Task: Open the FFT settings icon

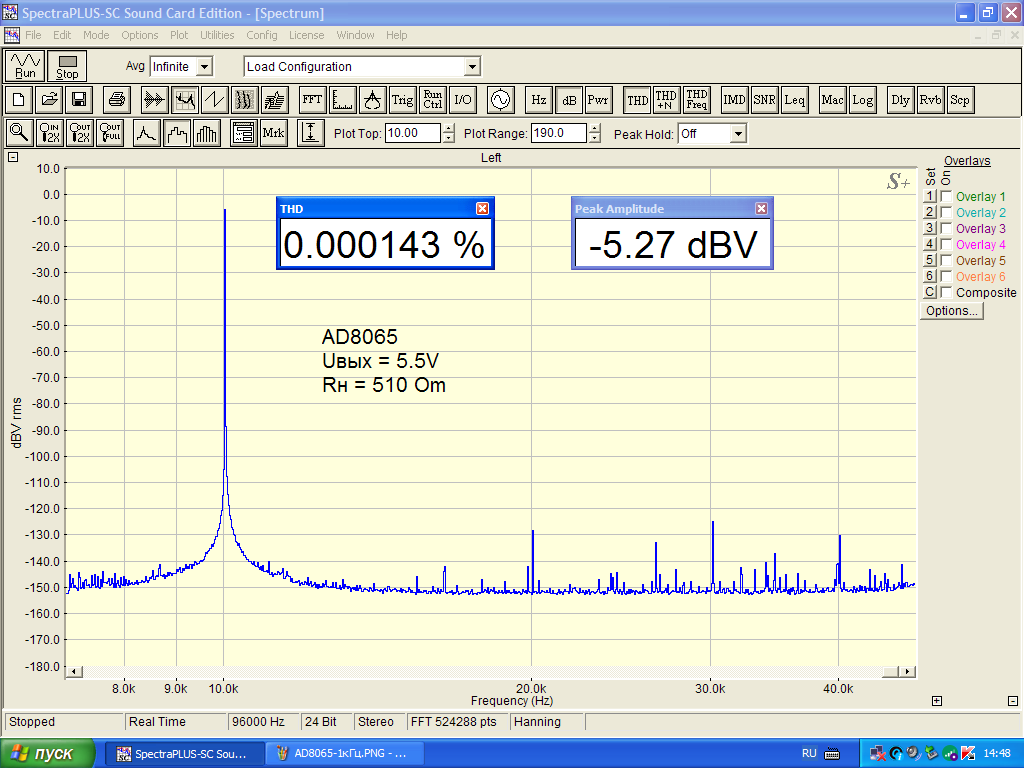Action: (x=312, y=100)
